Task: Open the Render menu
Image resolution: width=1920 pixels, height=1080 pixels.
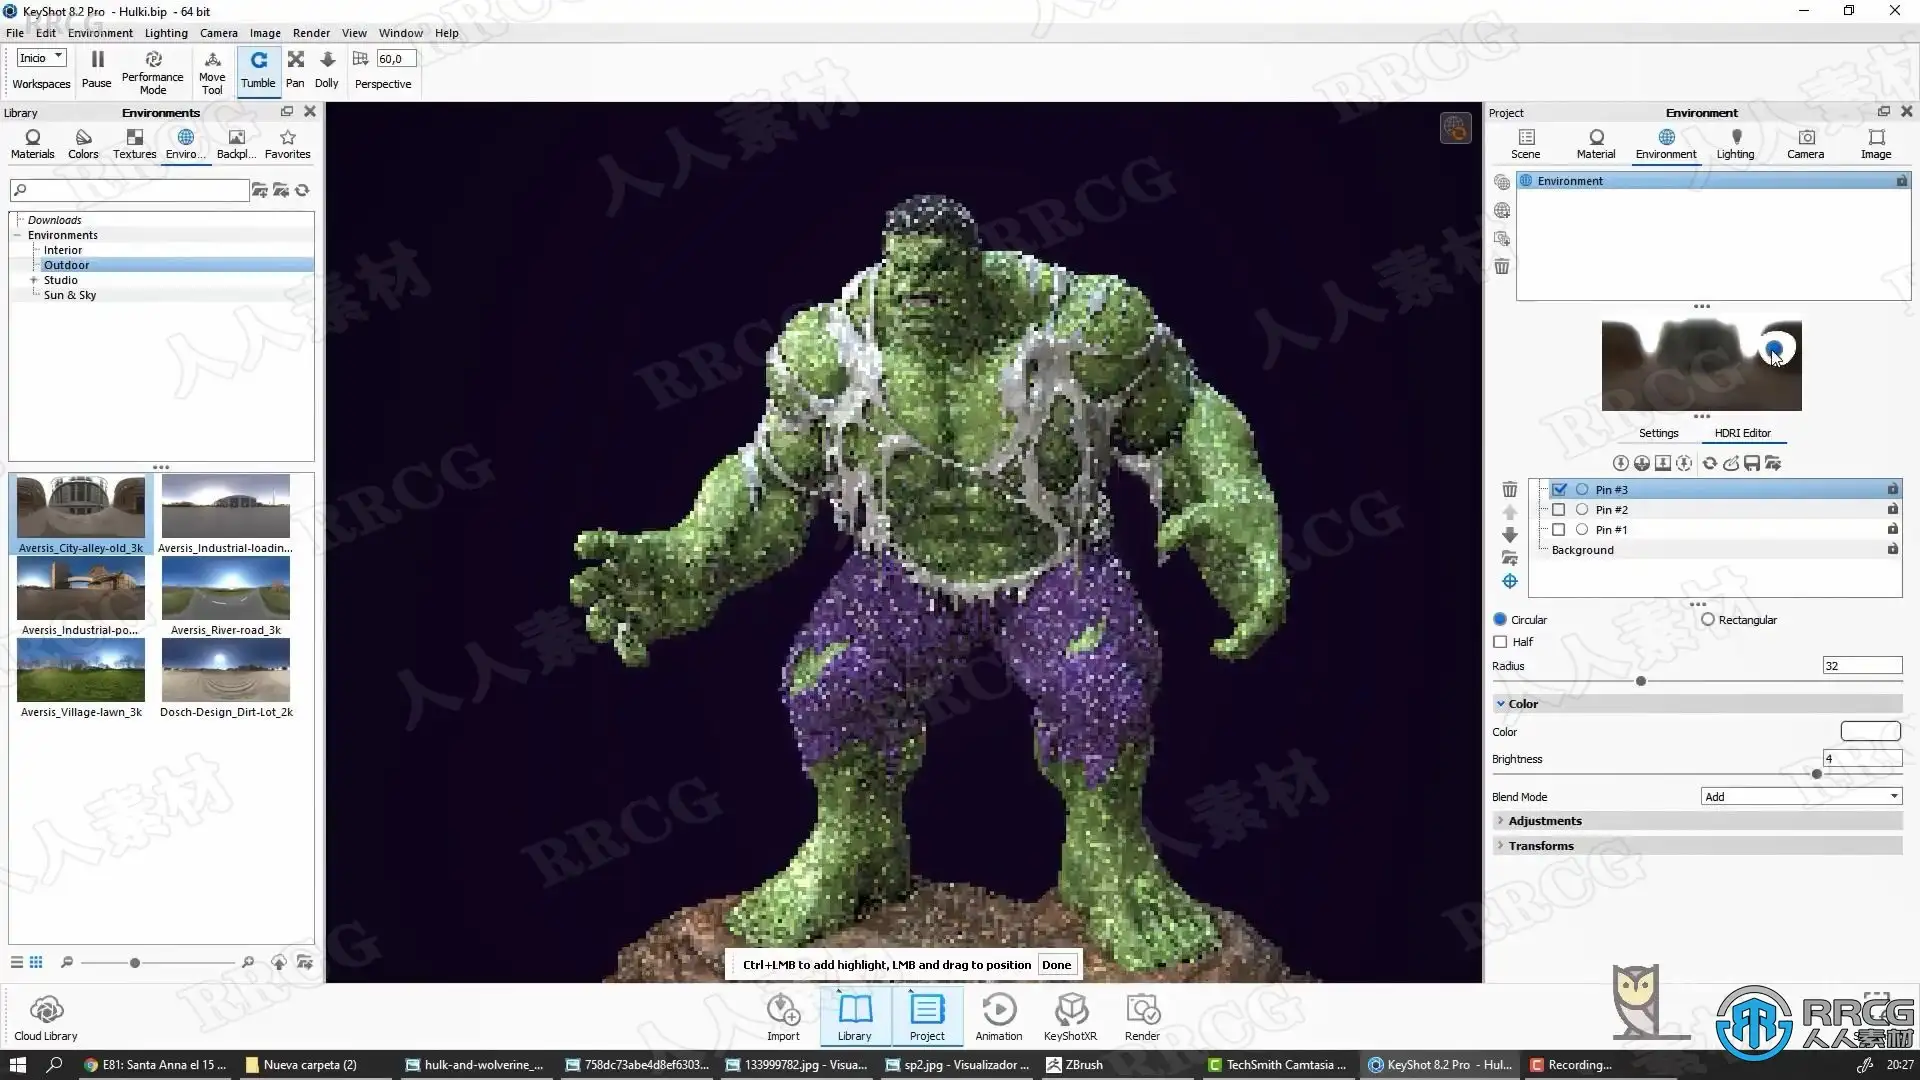Action: pos(311,33)
